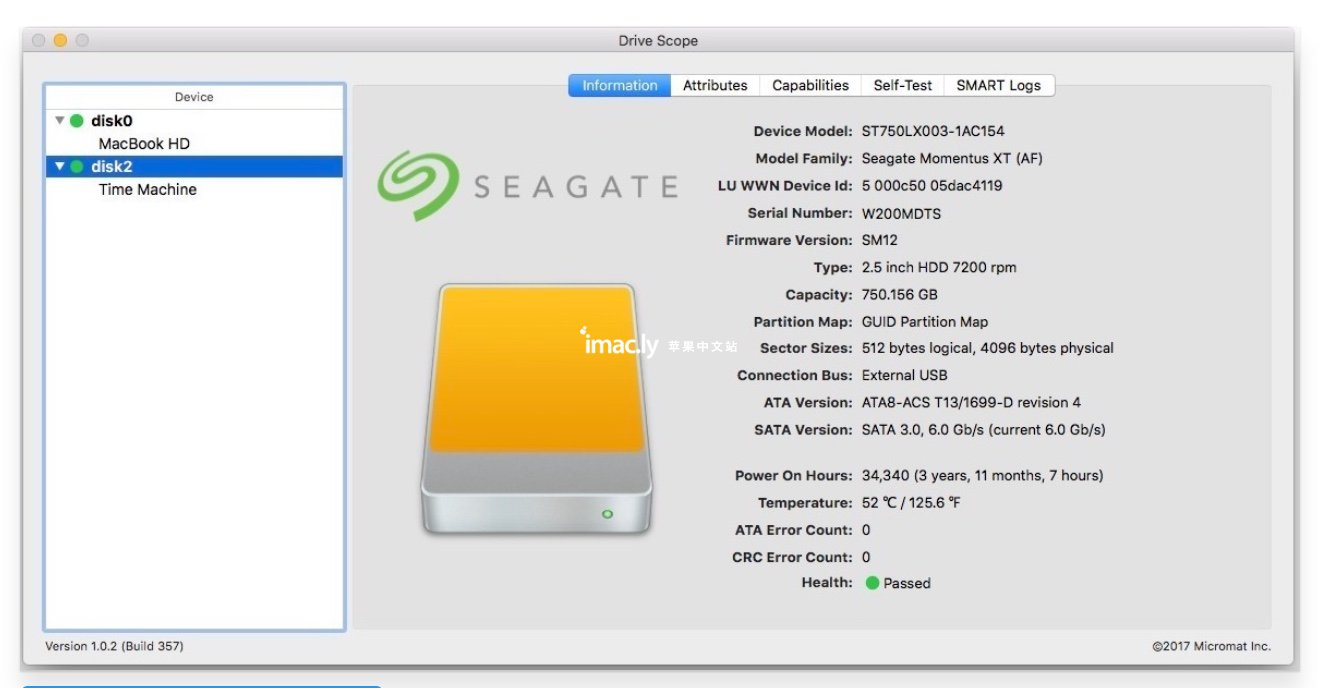Switch to the Self-Test tab

(x=902, y=86)
